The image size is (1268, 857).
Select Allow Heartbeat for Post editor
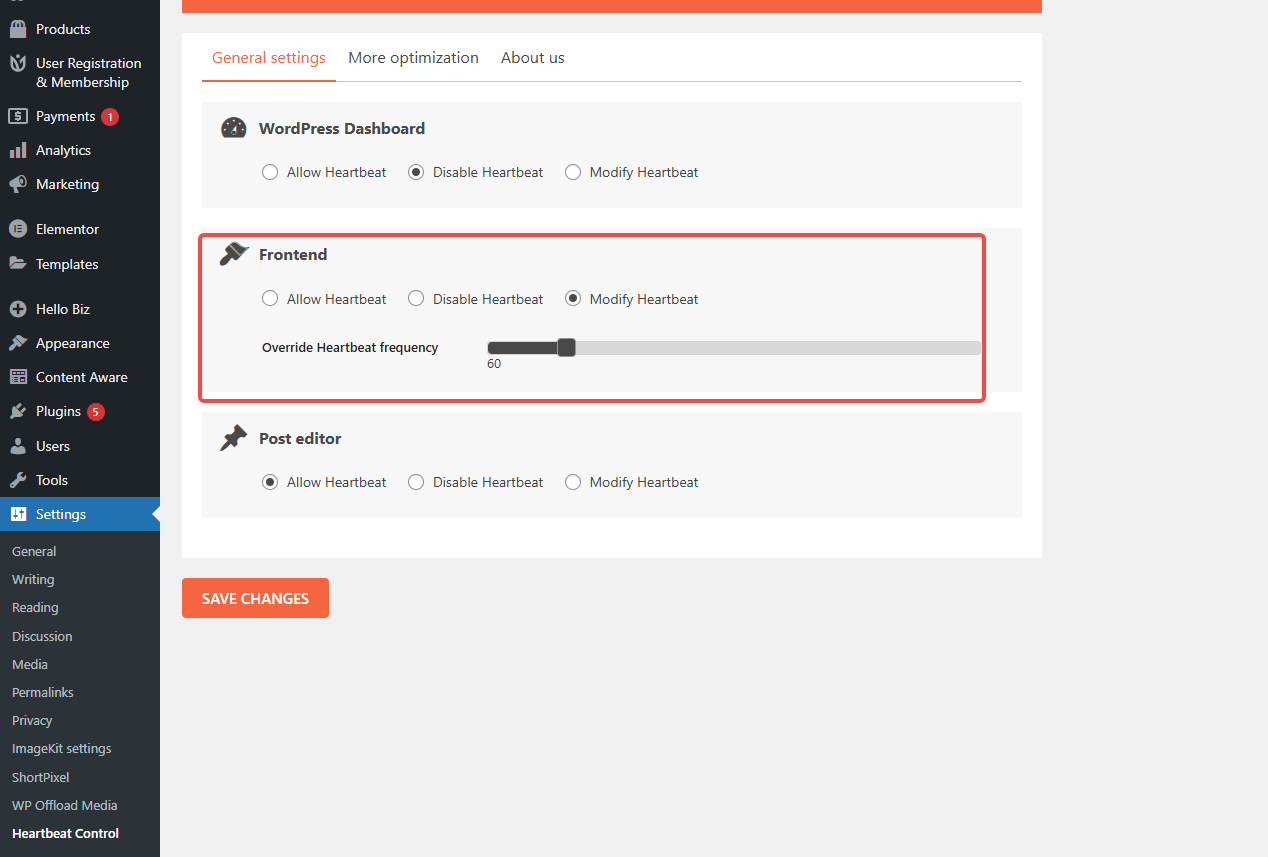[x=270, y=482]
